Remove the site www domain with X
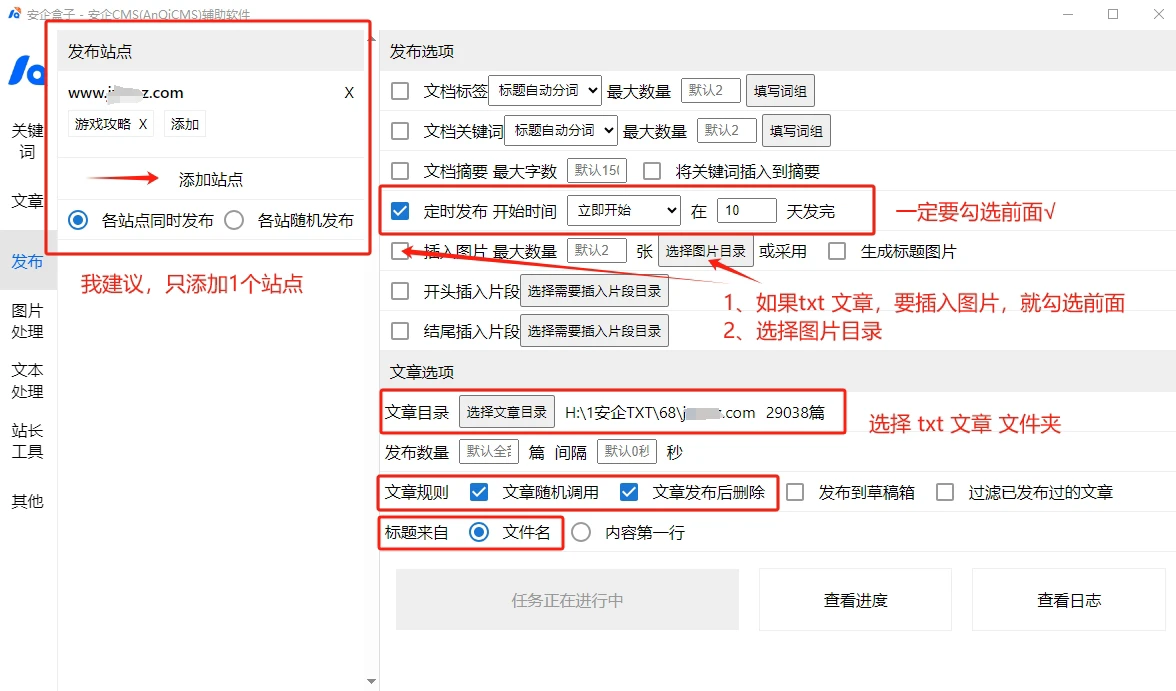1176x691 pixels. (349, 93)
